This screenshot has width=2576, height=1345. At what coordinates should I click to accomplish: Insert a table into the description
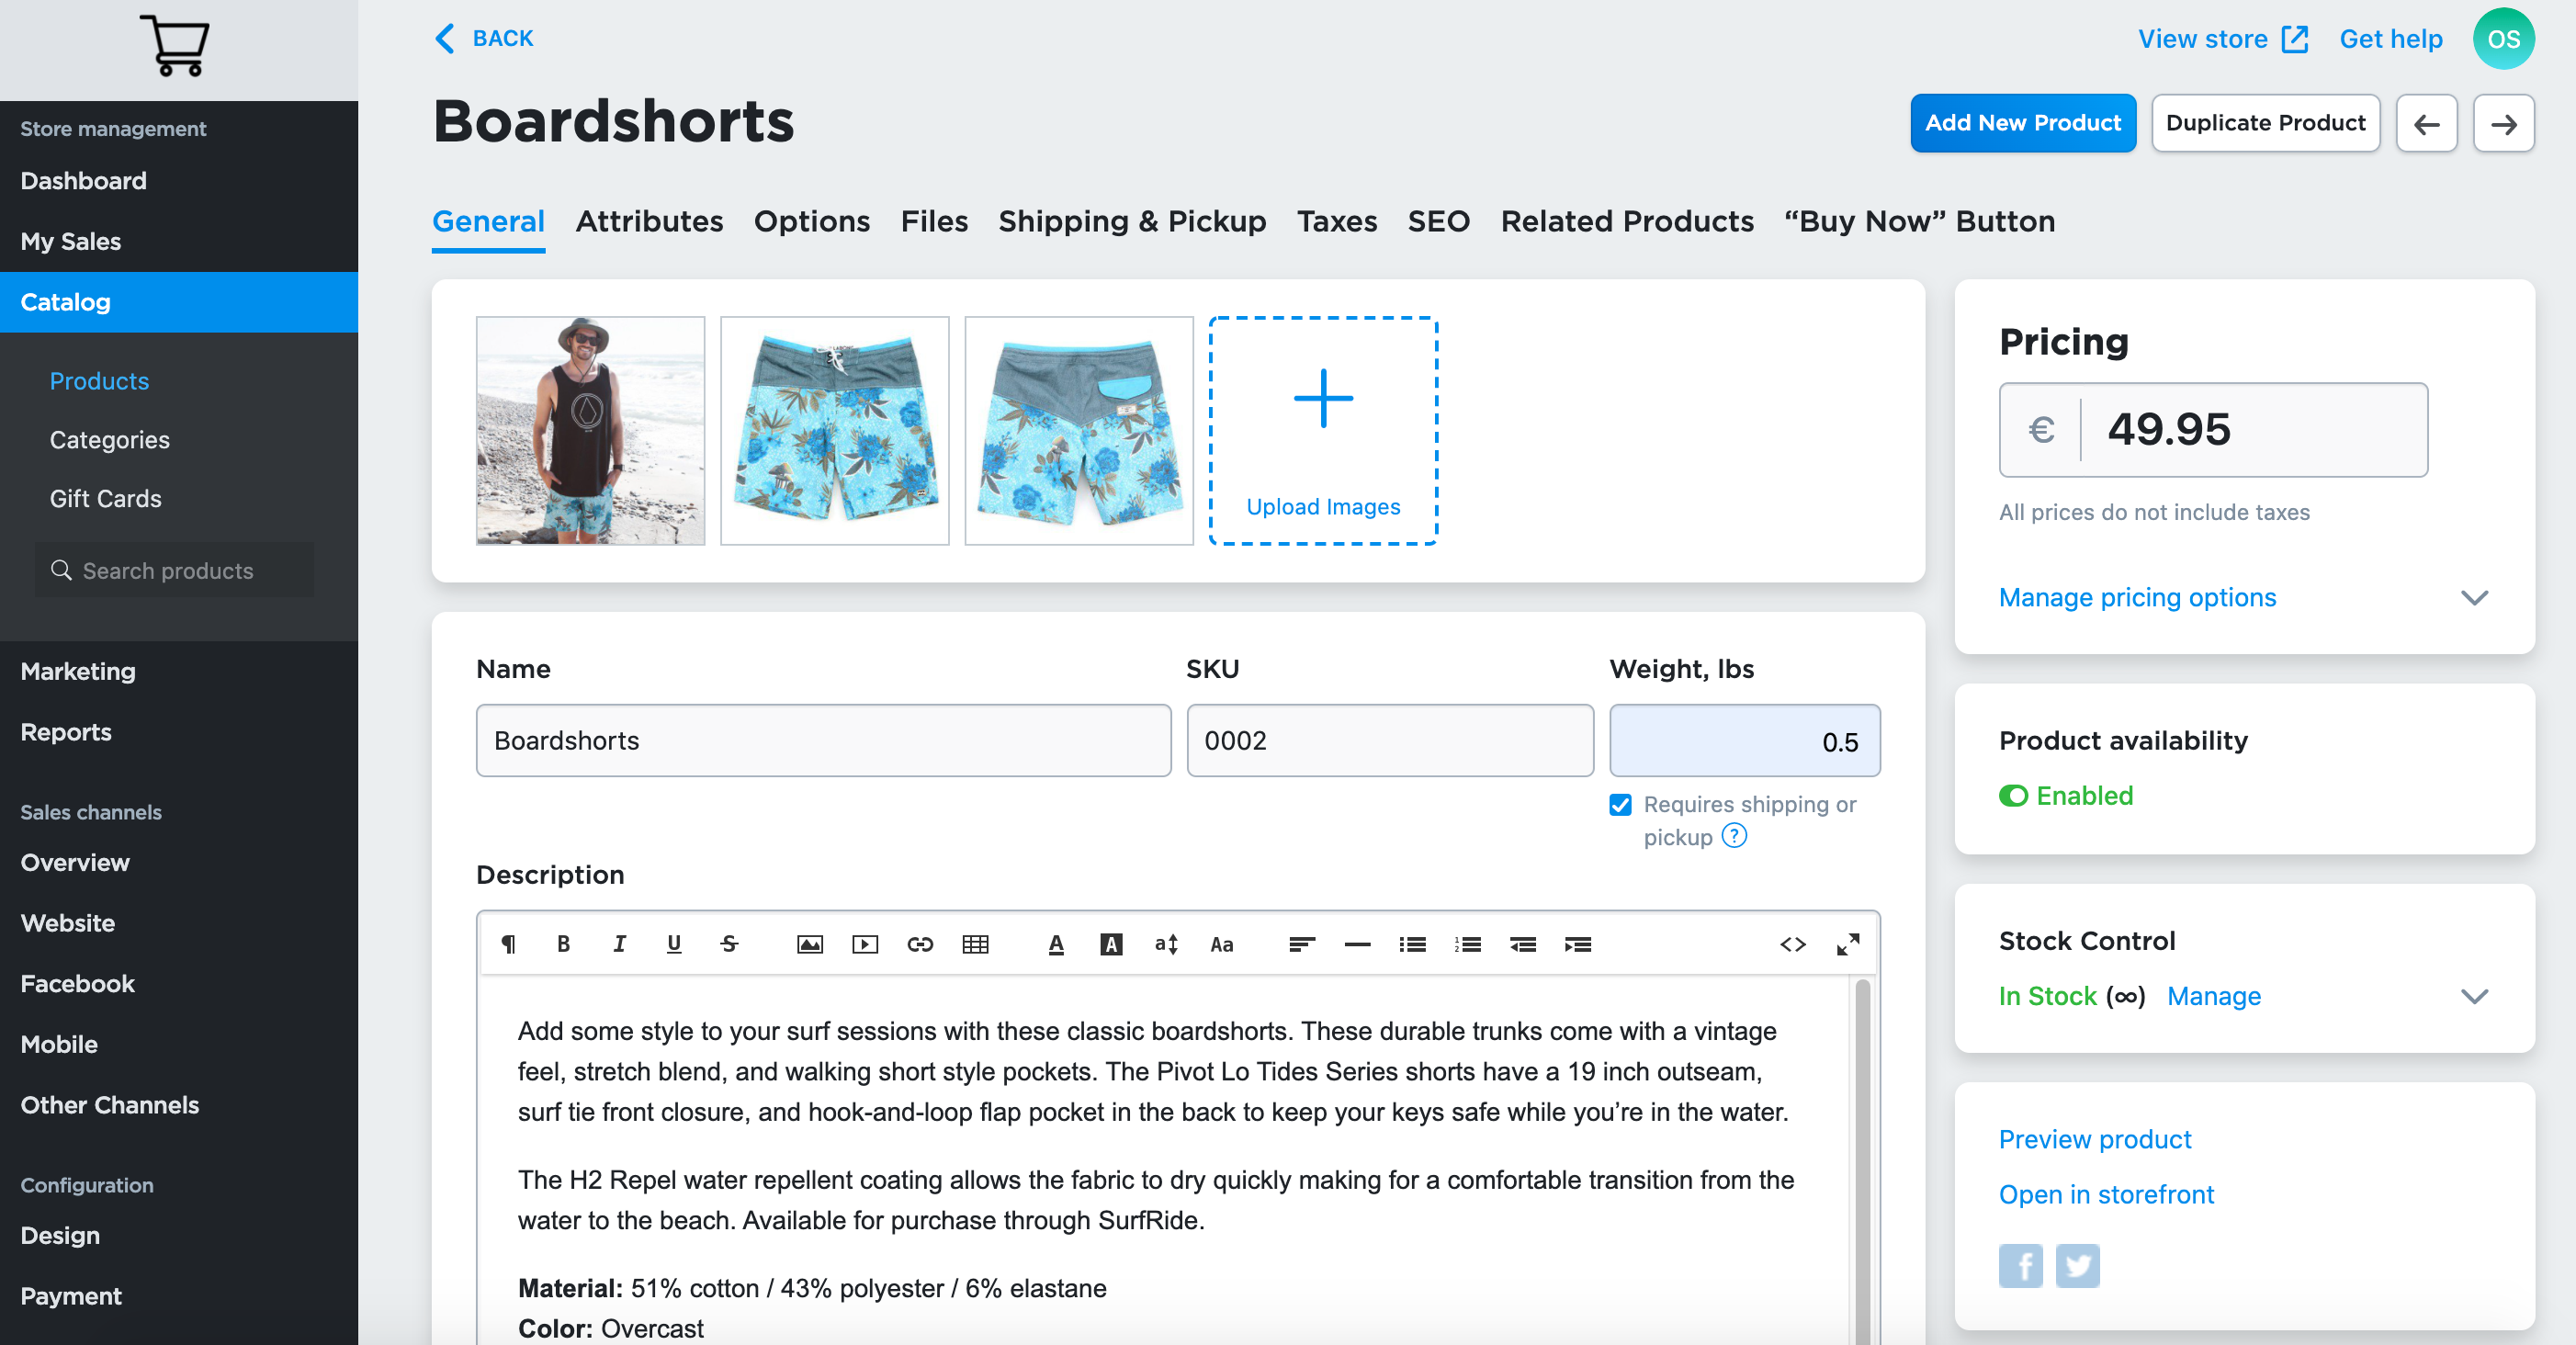tap(976, 944)
